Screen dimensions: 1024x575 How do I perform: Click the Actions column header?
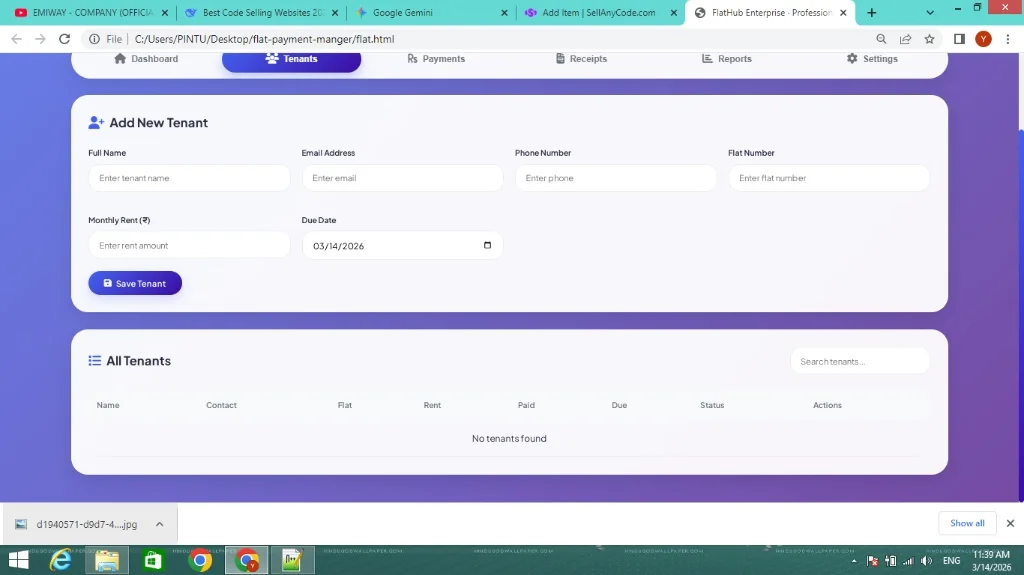(x=827, y=405)
